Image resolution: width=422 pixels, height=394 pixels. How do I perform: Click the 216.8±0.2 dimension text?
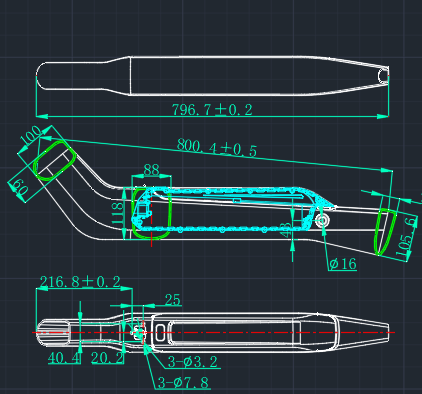click(80, 282)
